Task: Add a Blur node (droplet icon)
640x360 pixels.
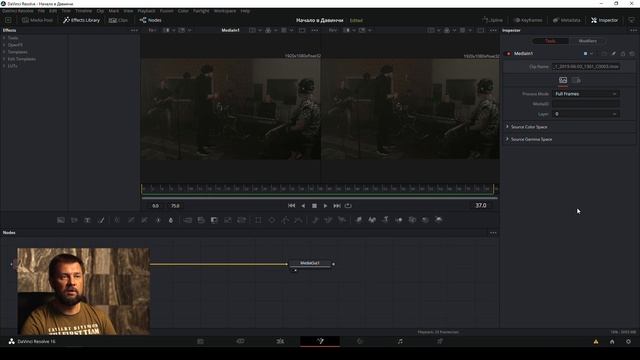Action: [171, 220]
